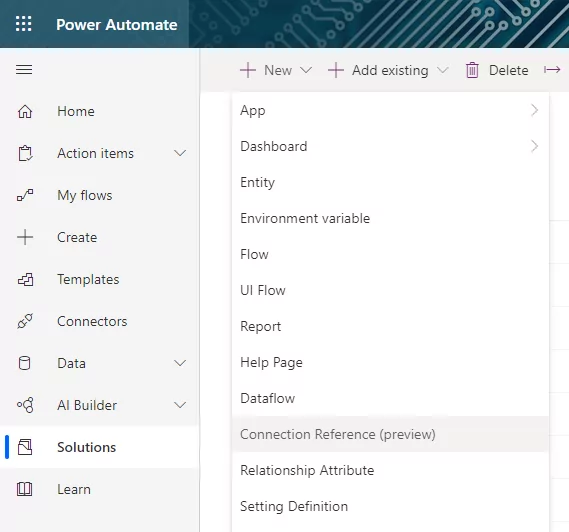Click the Create plus icon
The height and width of the screenshot is (532, 569).
pos(25,237)
